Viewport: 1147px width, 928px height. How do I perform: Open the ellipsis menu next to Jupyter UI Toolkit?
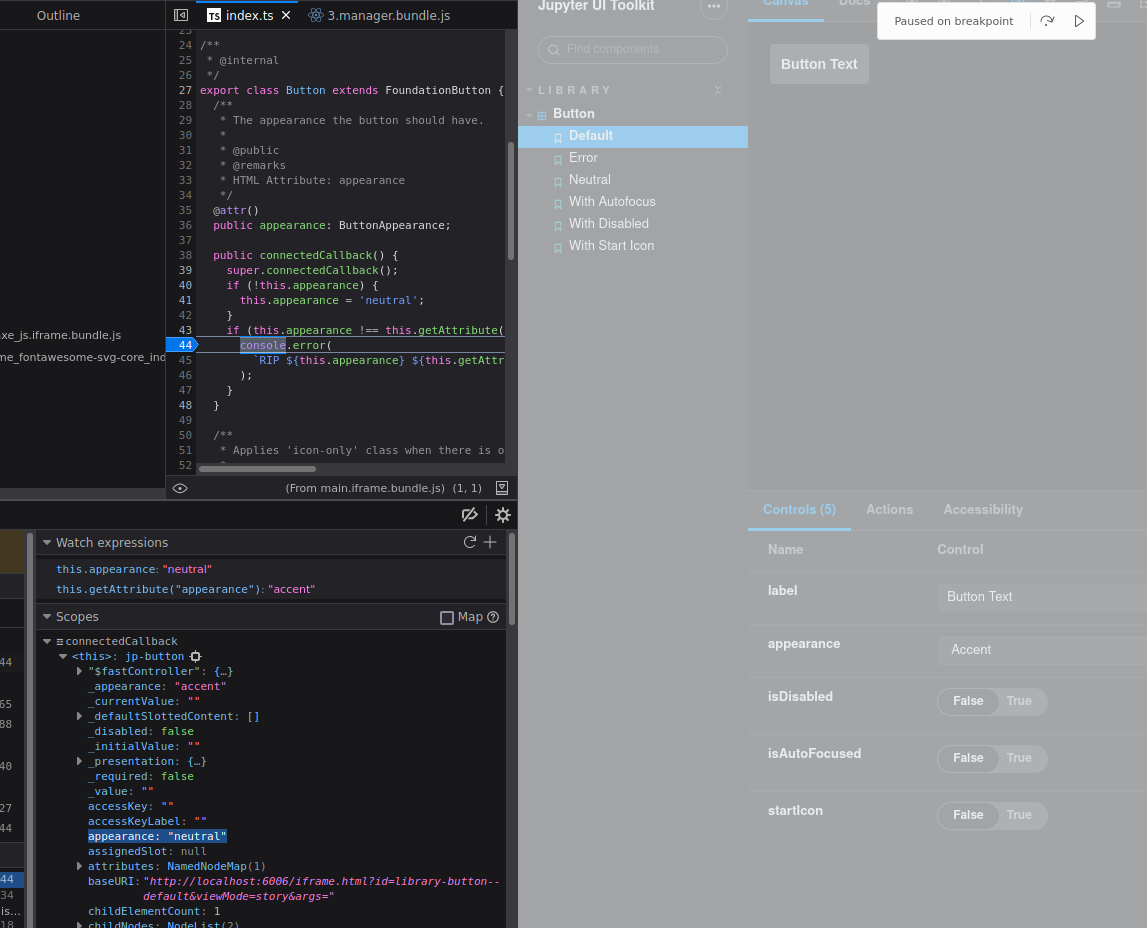[714, 8]
